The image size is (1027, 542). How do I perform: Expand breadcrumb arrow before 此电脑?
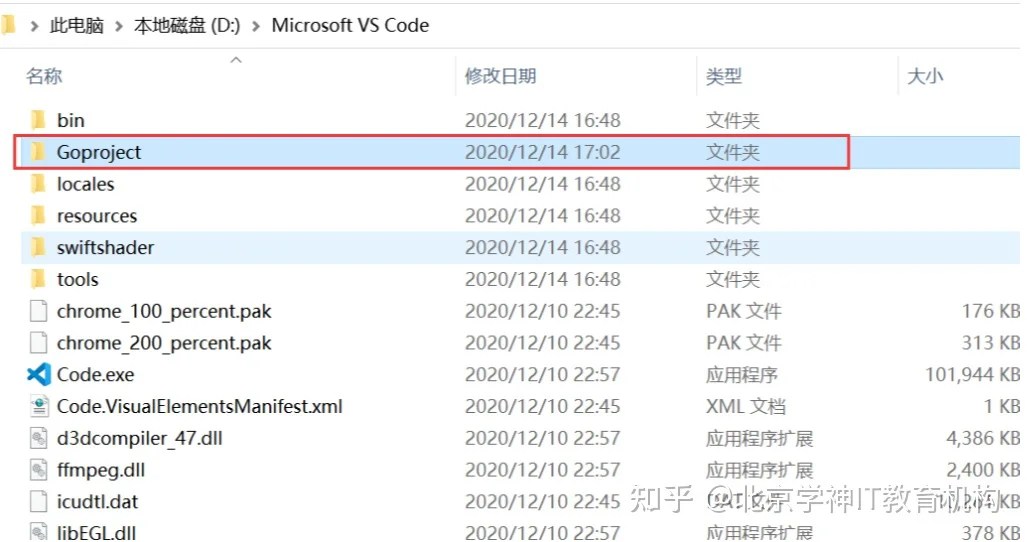point(34,26)
